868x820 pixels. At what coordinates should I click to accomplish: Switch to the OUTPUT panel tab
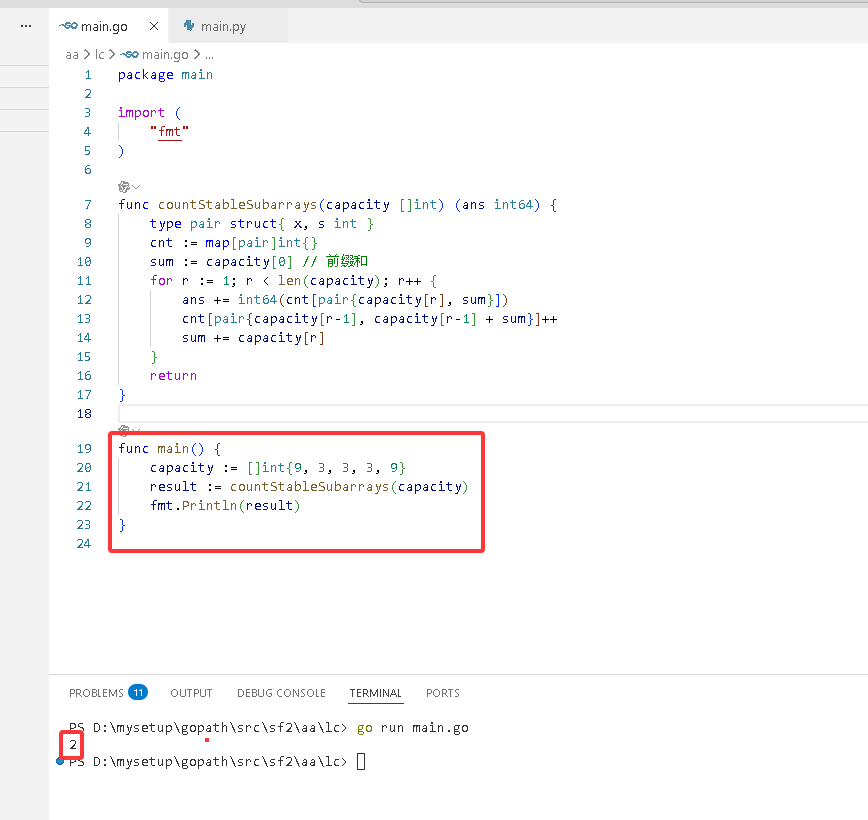click(191, 693)
